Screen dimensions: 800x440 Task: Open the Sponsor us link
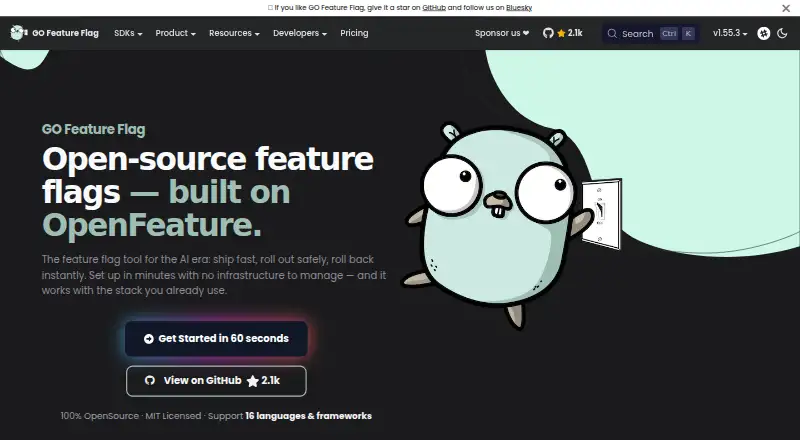[502, 33]
